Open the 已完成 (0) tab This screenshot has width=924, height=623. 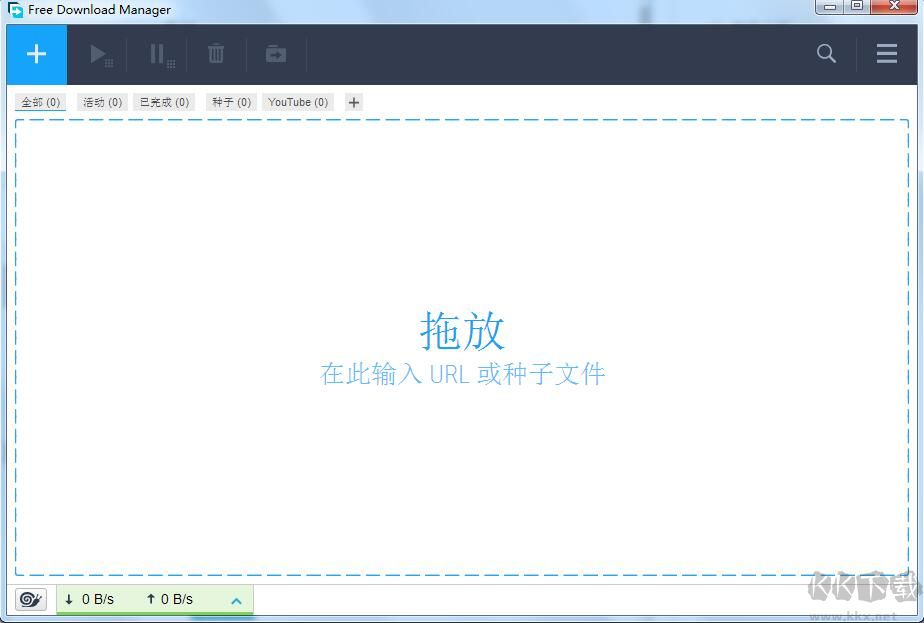click(x=163, y=101)
